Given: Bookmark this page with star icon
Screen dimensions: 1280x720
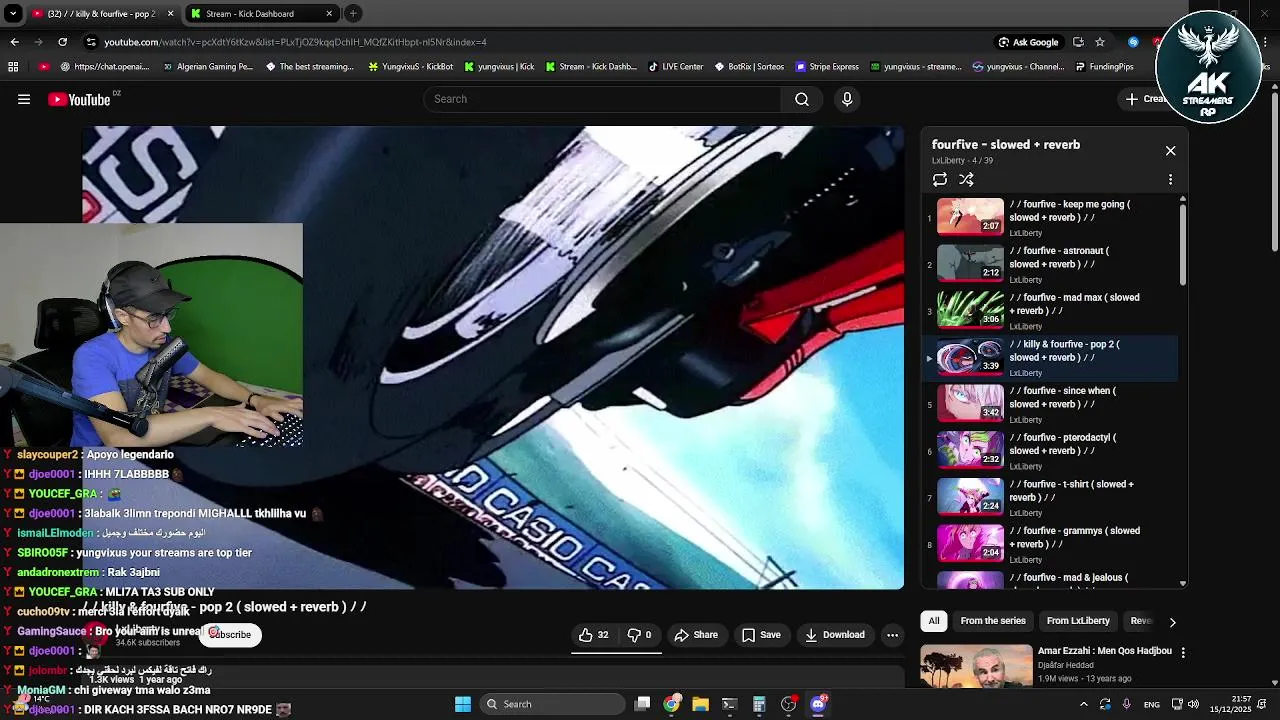Looking at the screenshot, I should click(1100, 42).
